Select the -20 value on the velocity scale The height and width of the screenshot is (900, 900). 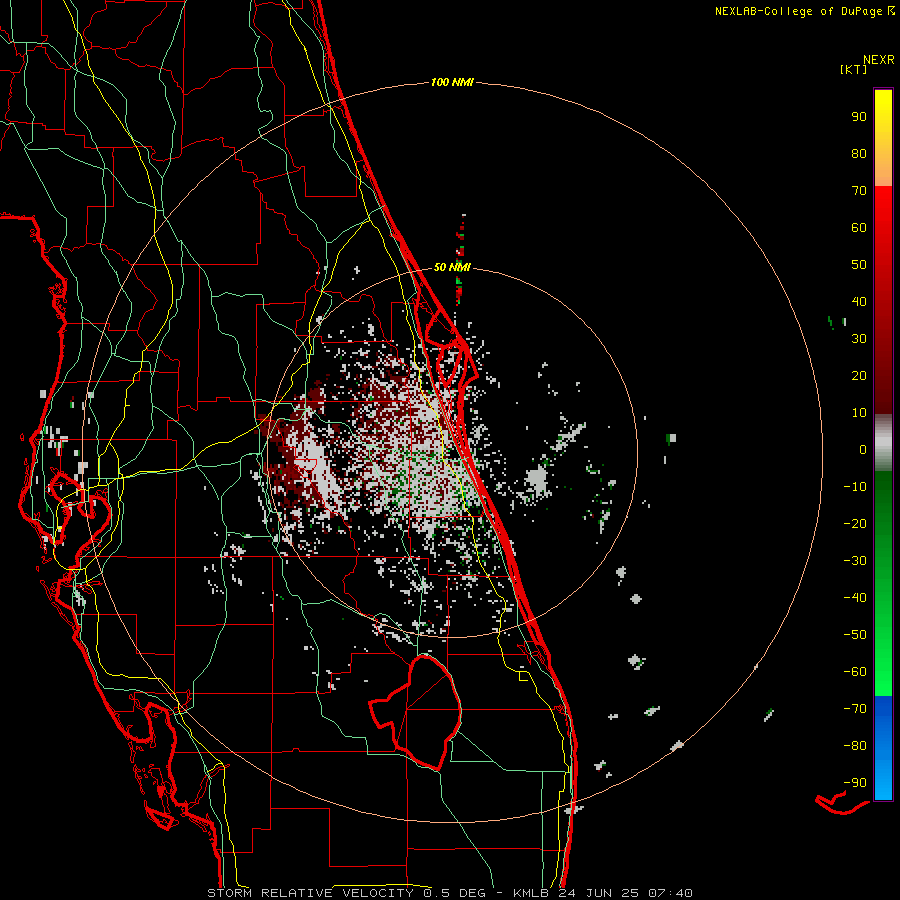pos(855,524)
